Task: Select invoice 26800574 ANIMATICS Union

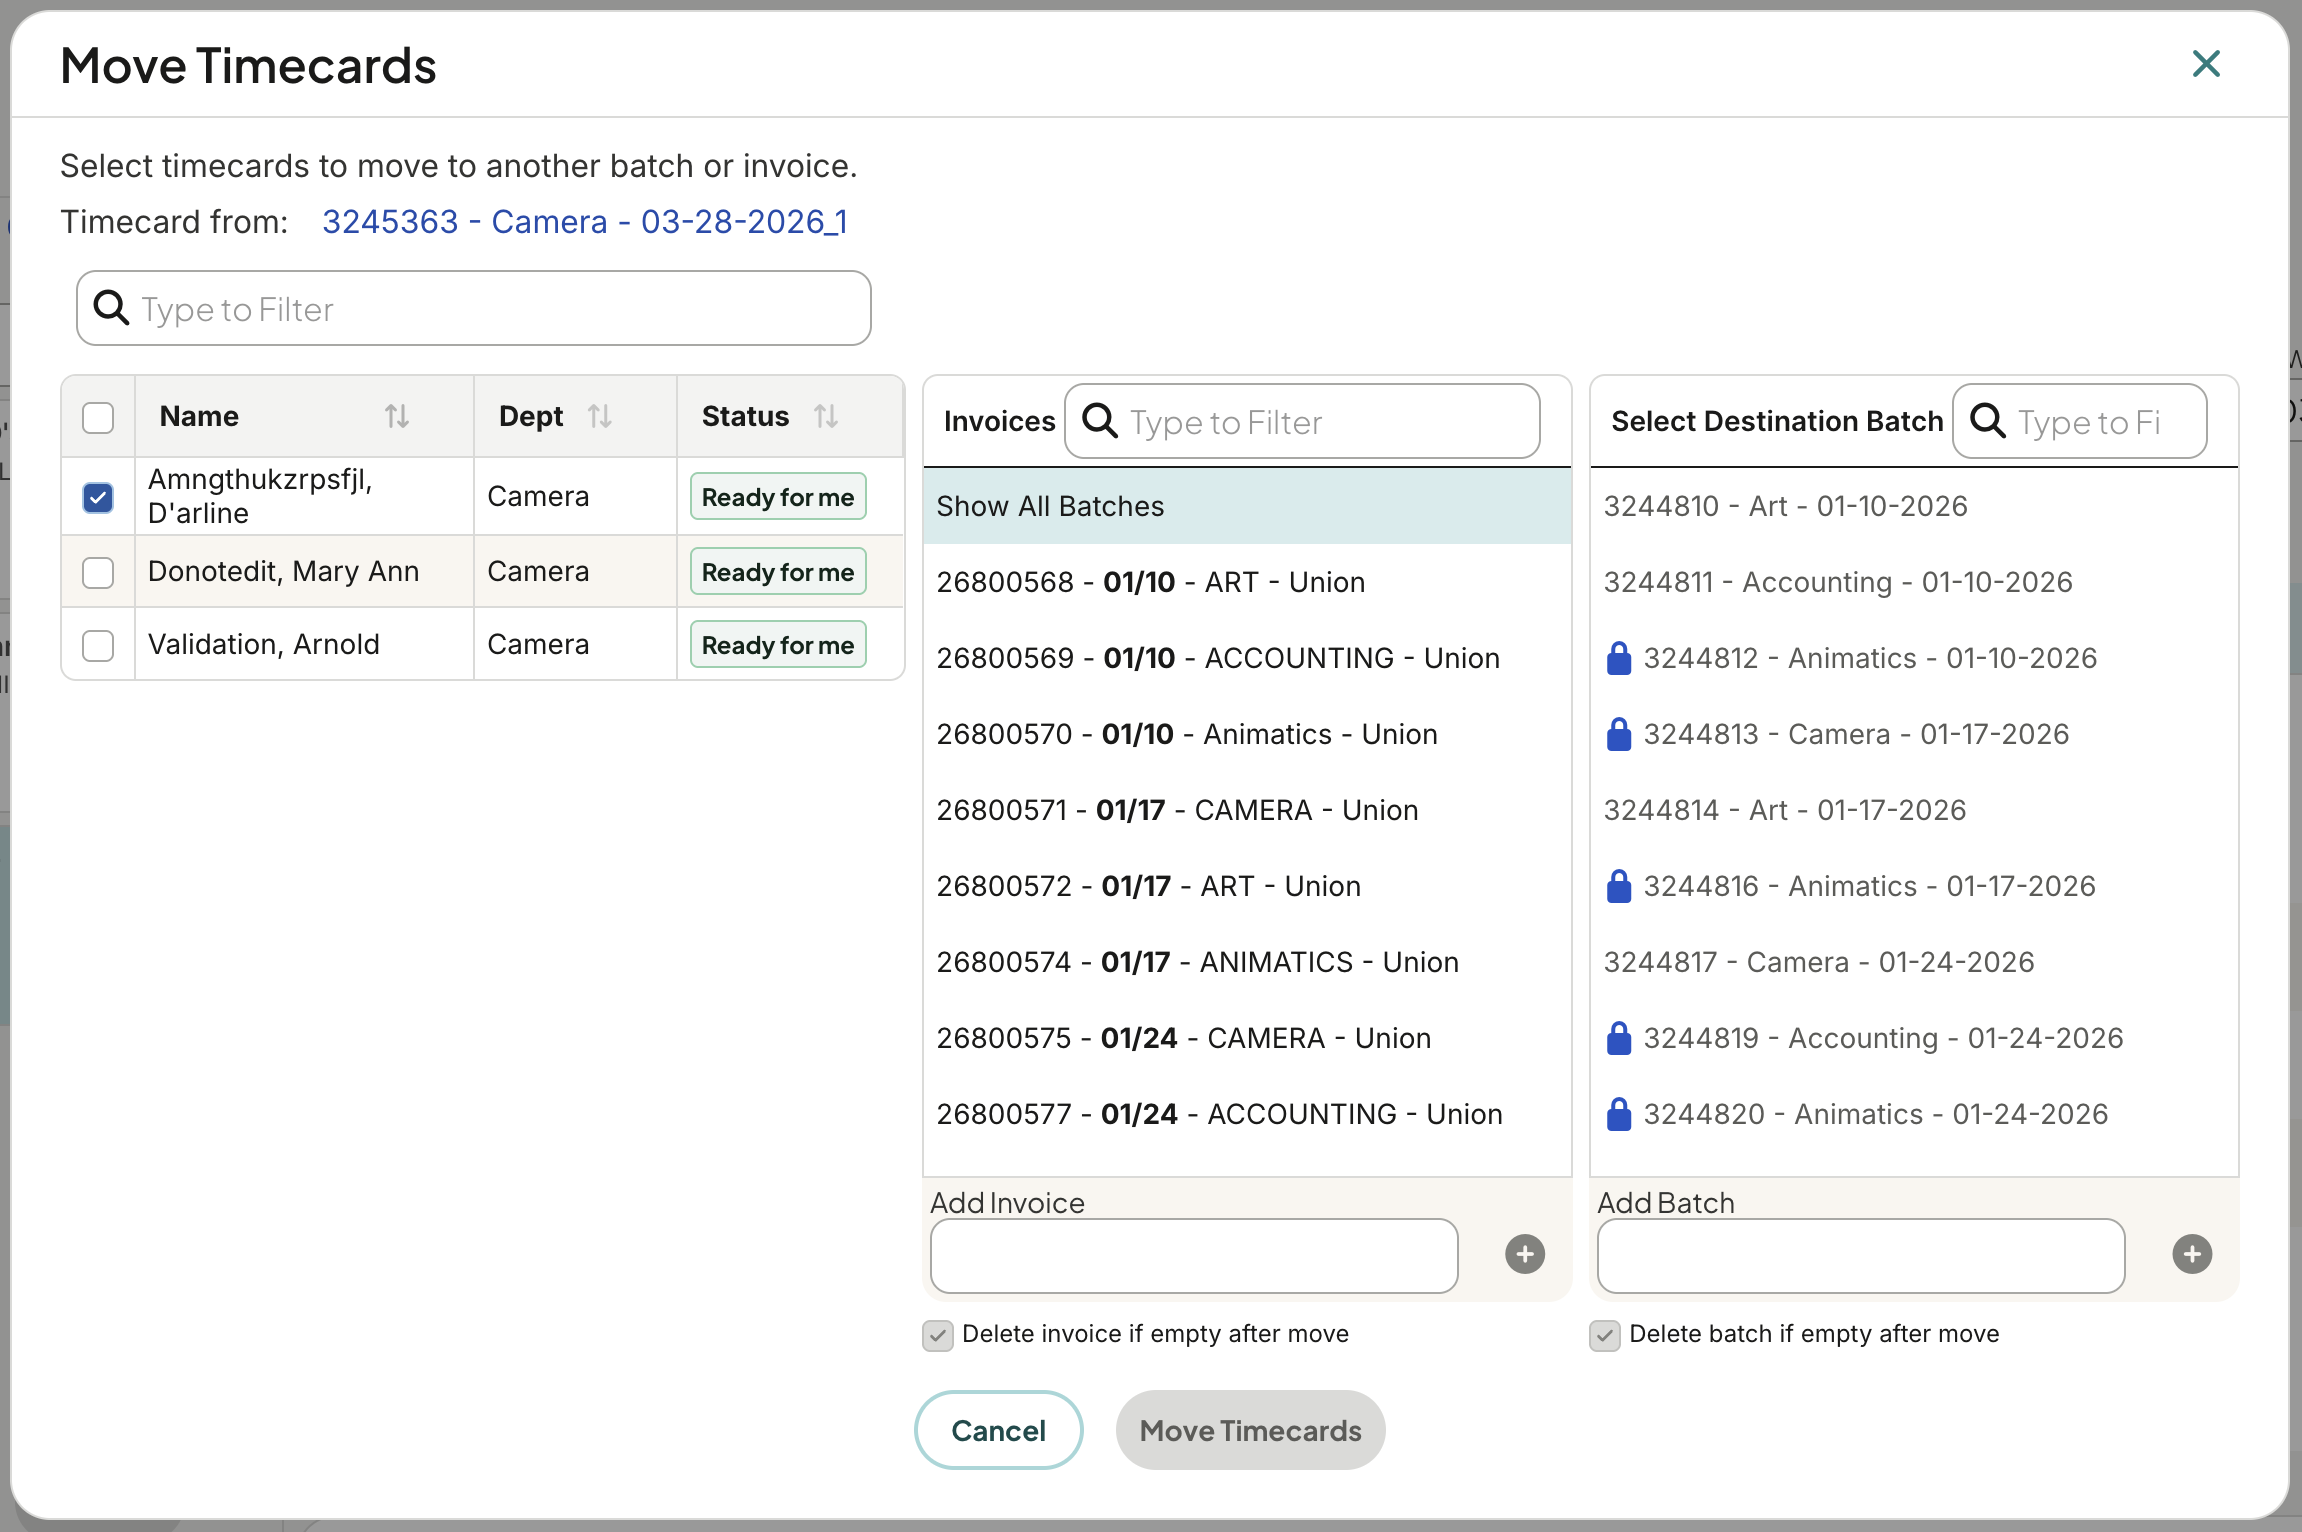Action: [x=1247, y=962]
